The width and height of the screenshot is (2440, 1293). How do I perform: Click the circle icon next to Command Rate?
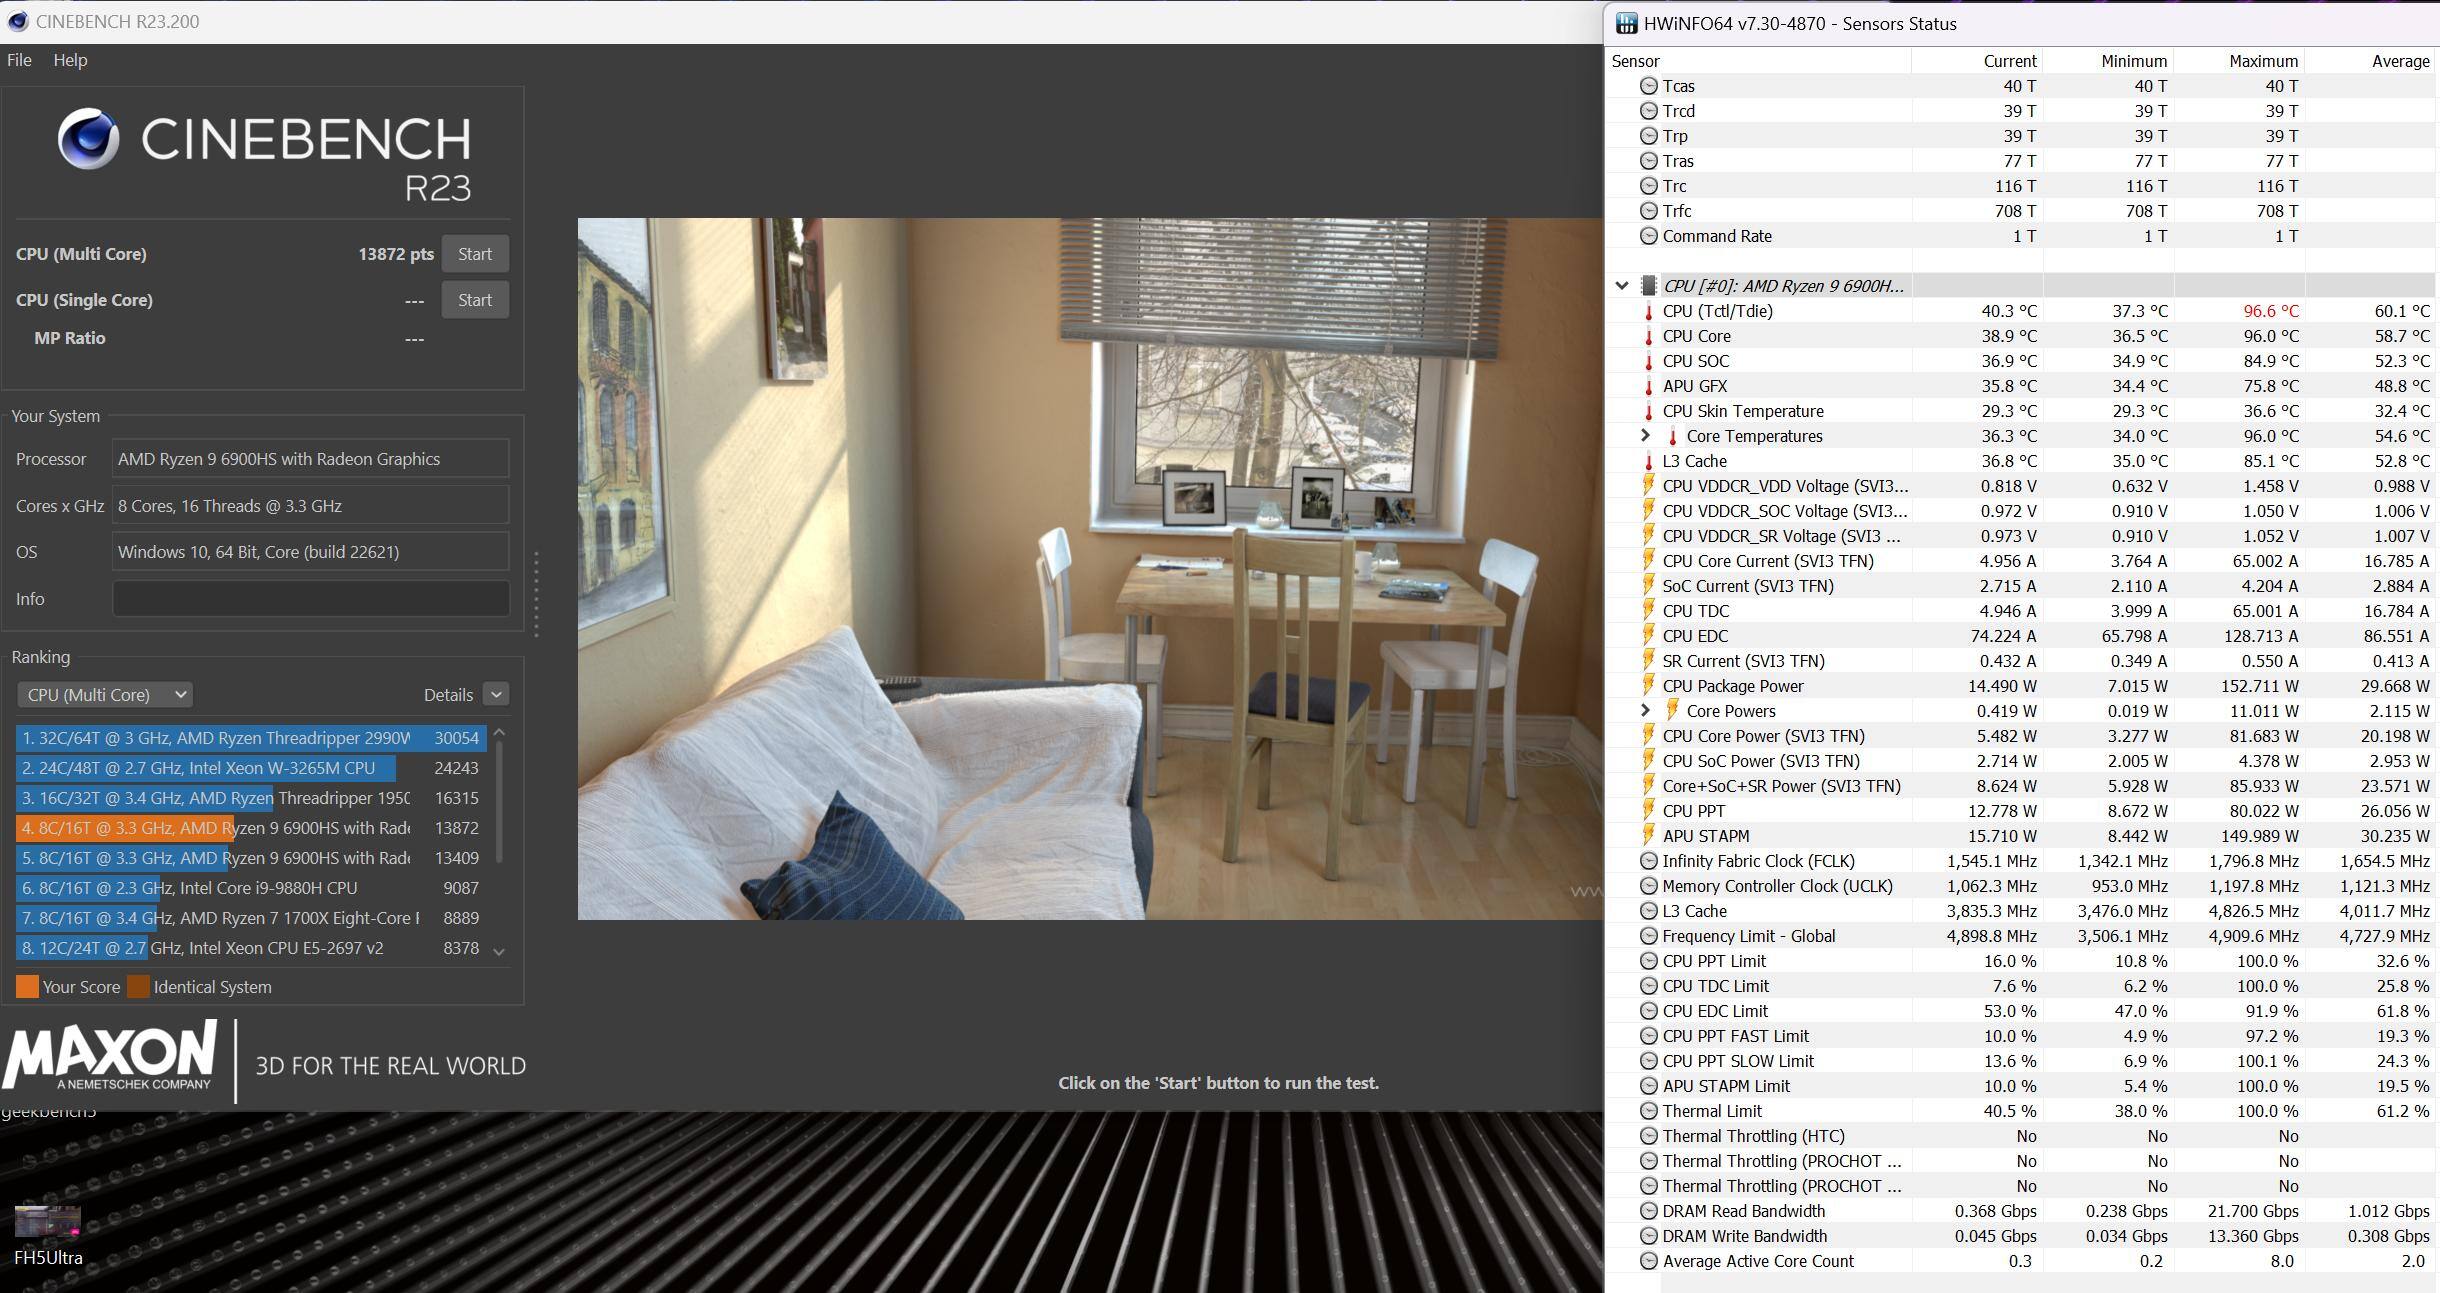pyautogui.click(x=1649, y=236)
